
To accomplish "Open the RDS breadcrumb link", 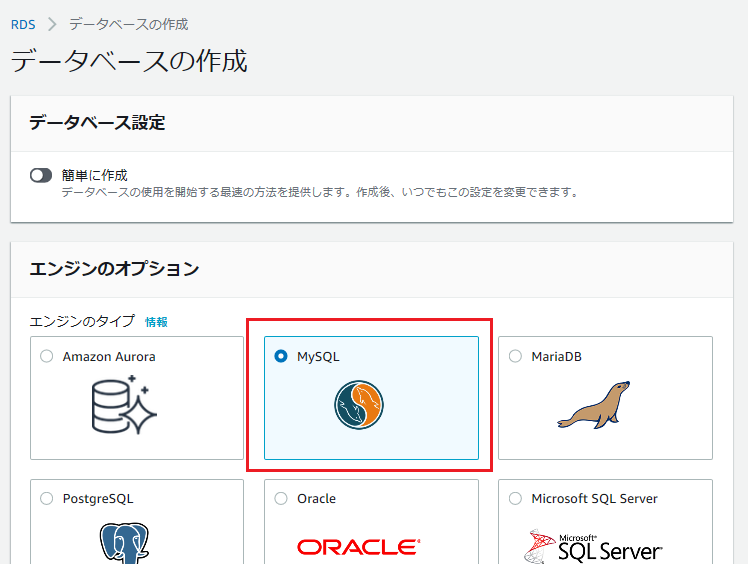I will click(x=23, y=24).
